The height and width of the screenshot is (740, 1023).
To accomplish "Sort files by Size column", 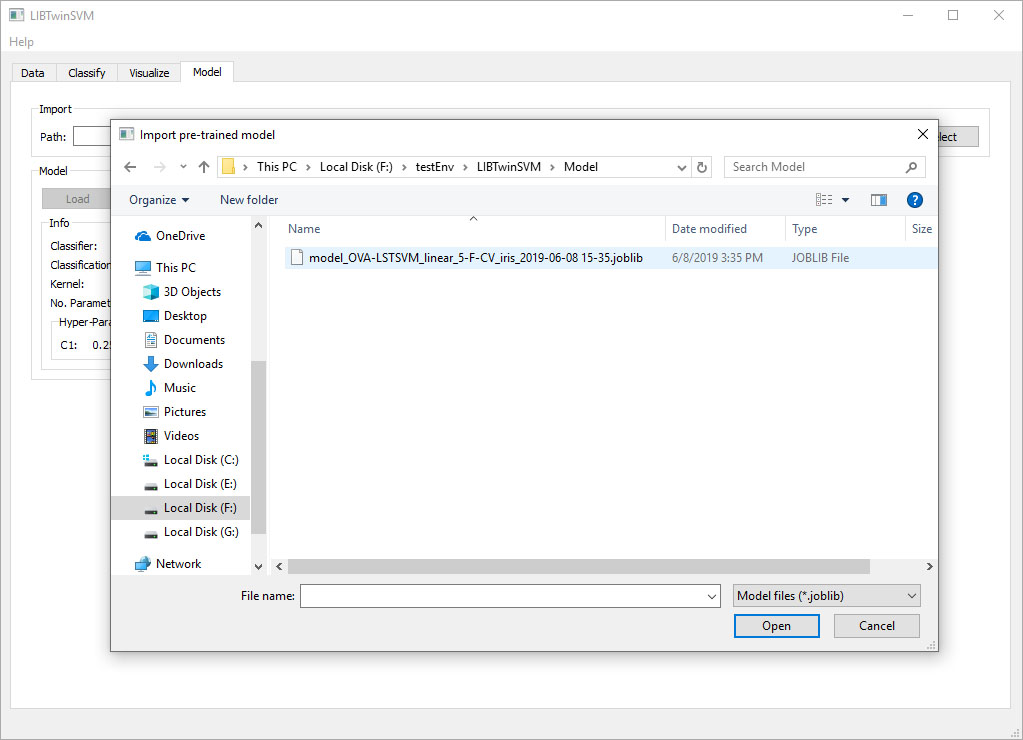I will click(921, 229).
